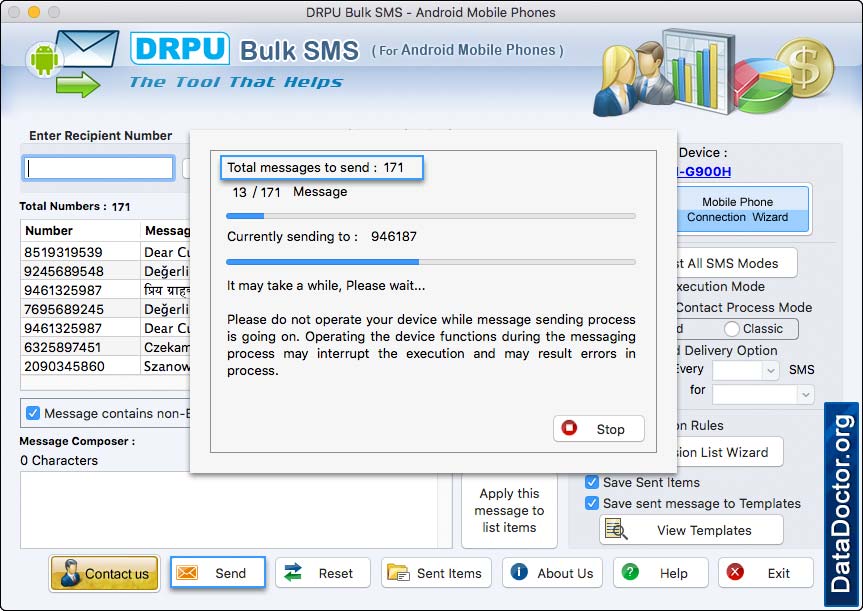Click the Currently sending to 946187 text
The height and width of the screenshot is (611, 863).
(322, 237)
